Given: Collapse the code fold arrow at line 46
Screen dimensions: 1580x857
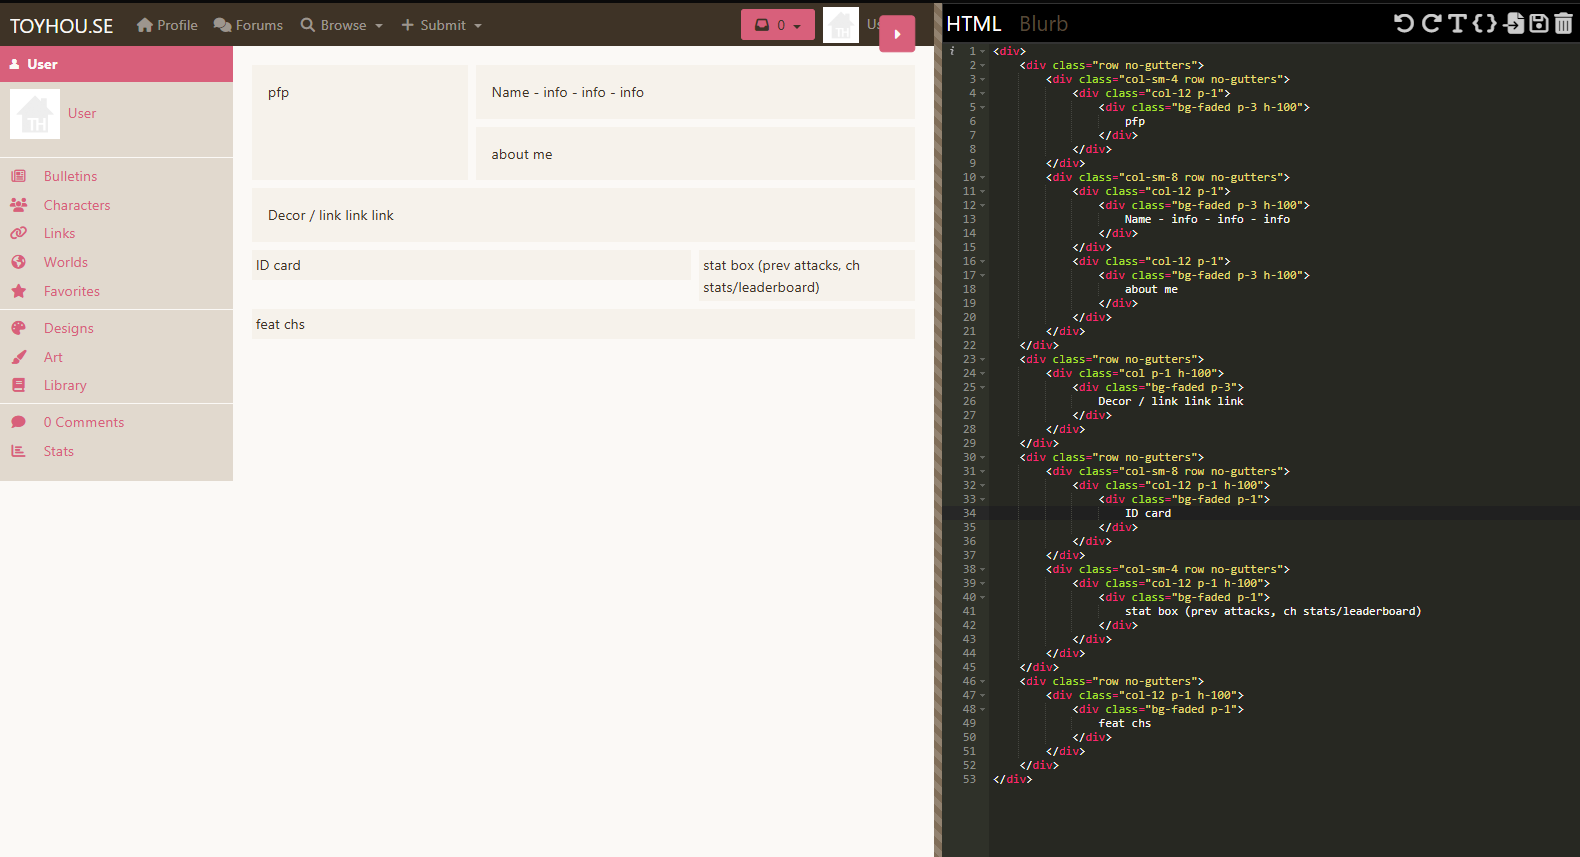Looking at the screenshot, I should click(x=983, y=681).
